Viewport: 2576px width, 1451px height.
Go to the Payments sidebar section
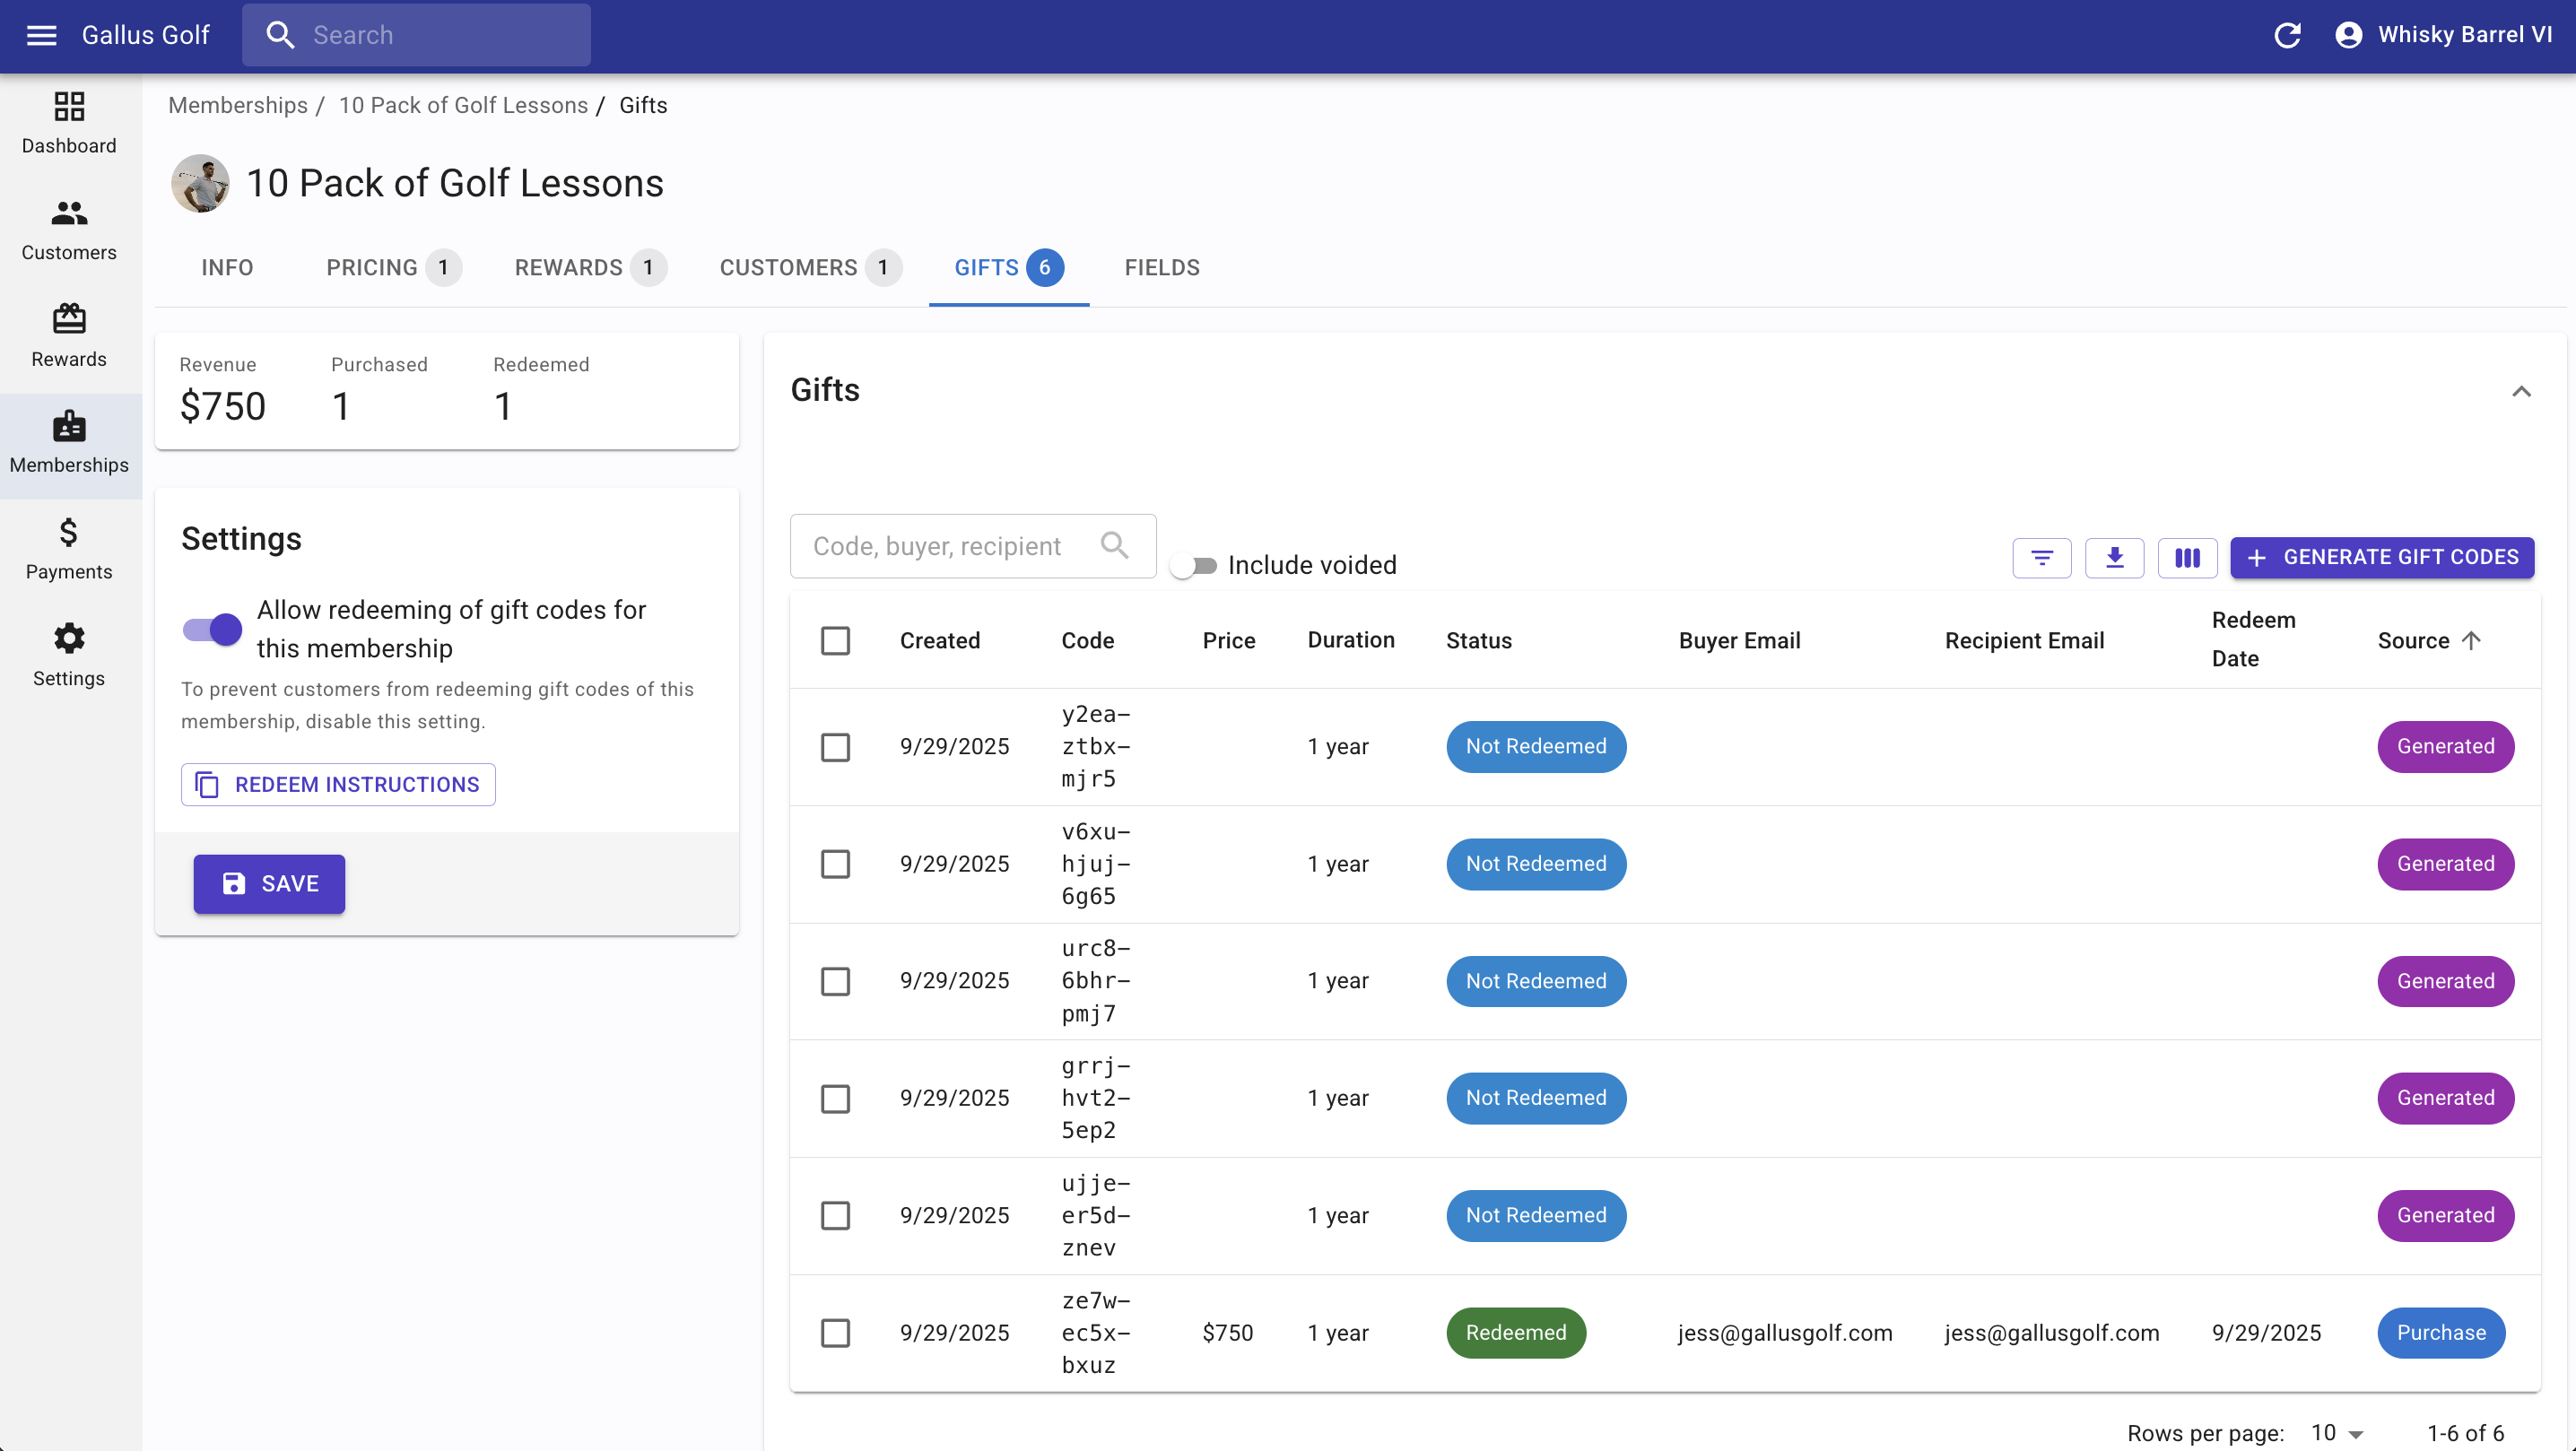click(x=69, y=548)
